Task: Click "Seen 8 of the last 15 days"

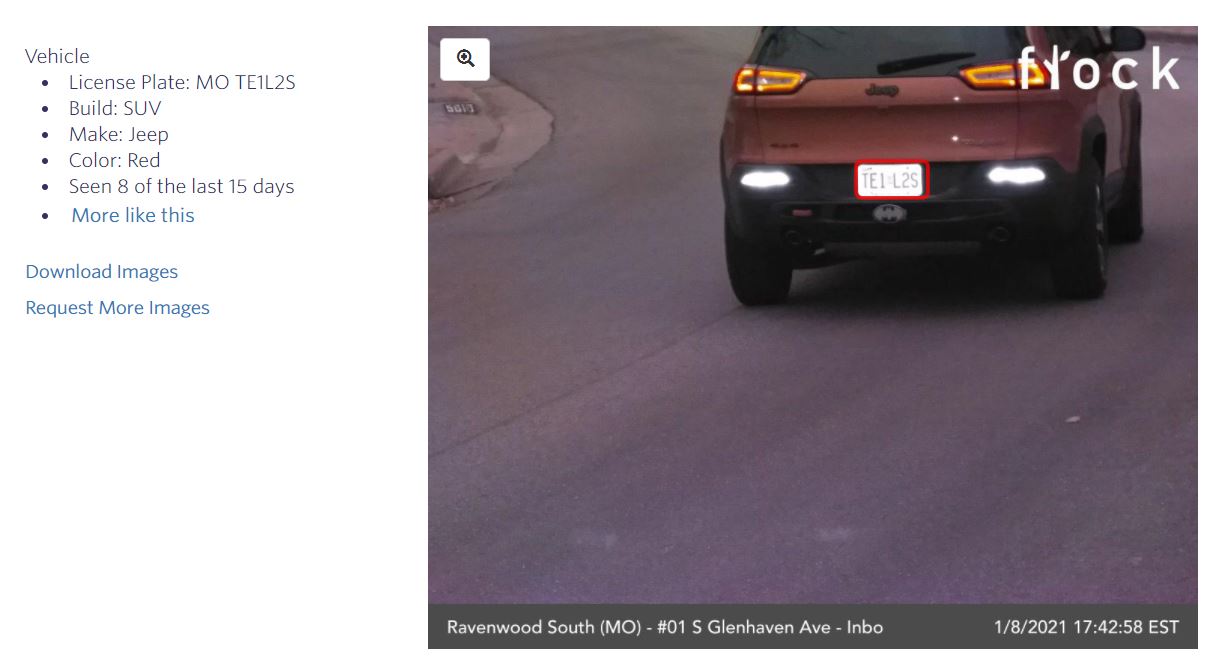Action: 182,186
